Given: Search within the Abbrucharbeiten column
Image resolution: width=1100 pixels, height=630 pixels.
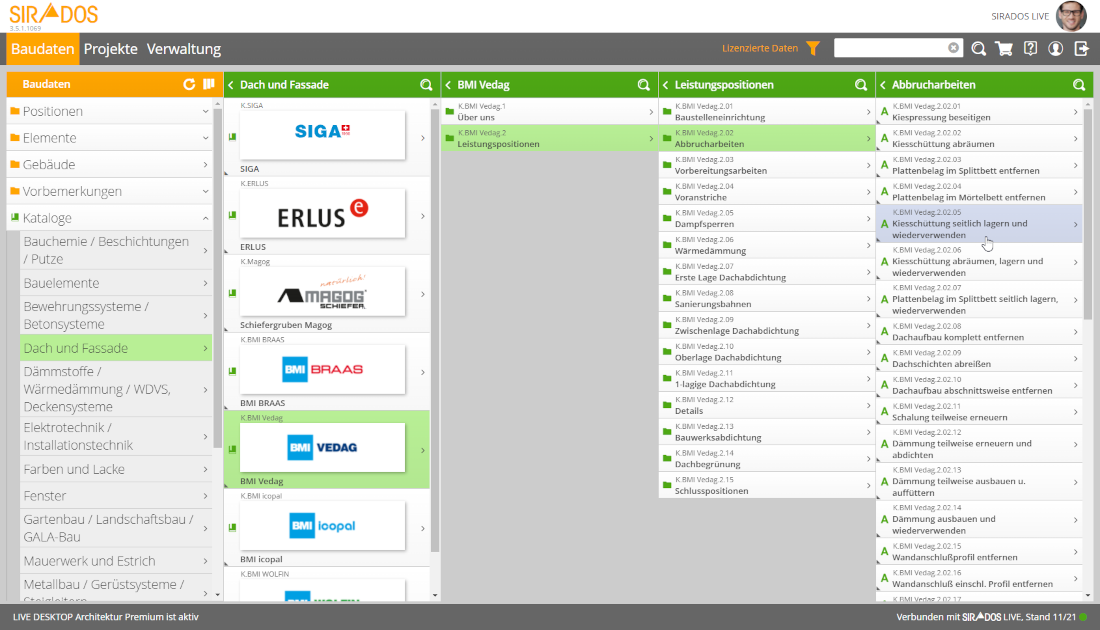Looking at the screenshot, I should point(1079,85).
